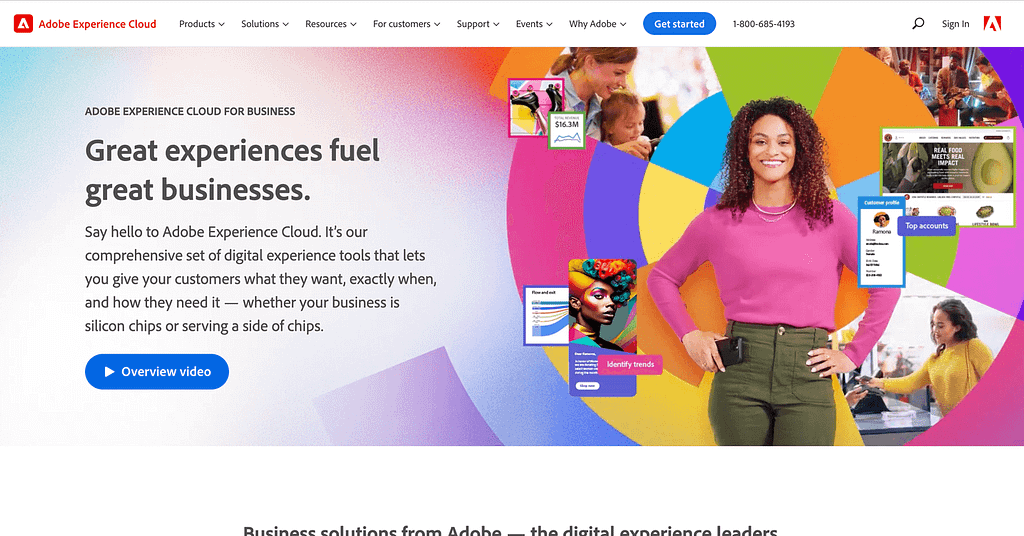Click the Flow and exit chart thumbnail
This screenshot has height=536, width=1024.
click(x=546, y=316)
